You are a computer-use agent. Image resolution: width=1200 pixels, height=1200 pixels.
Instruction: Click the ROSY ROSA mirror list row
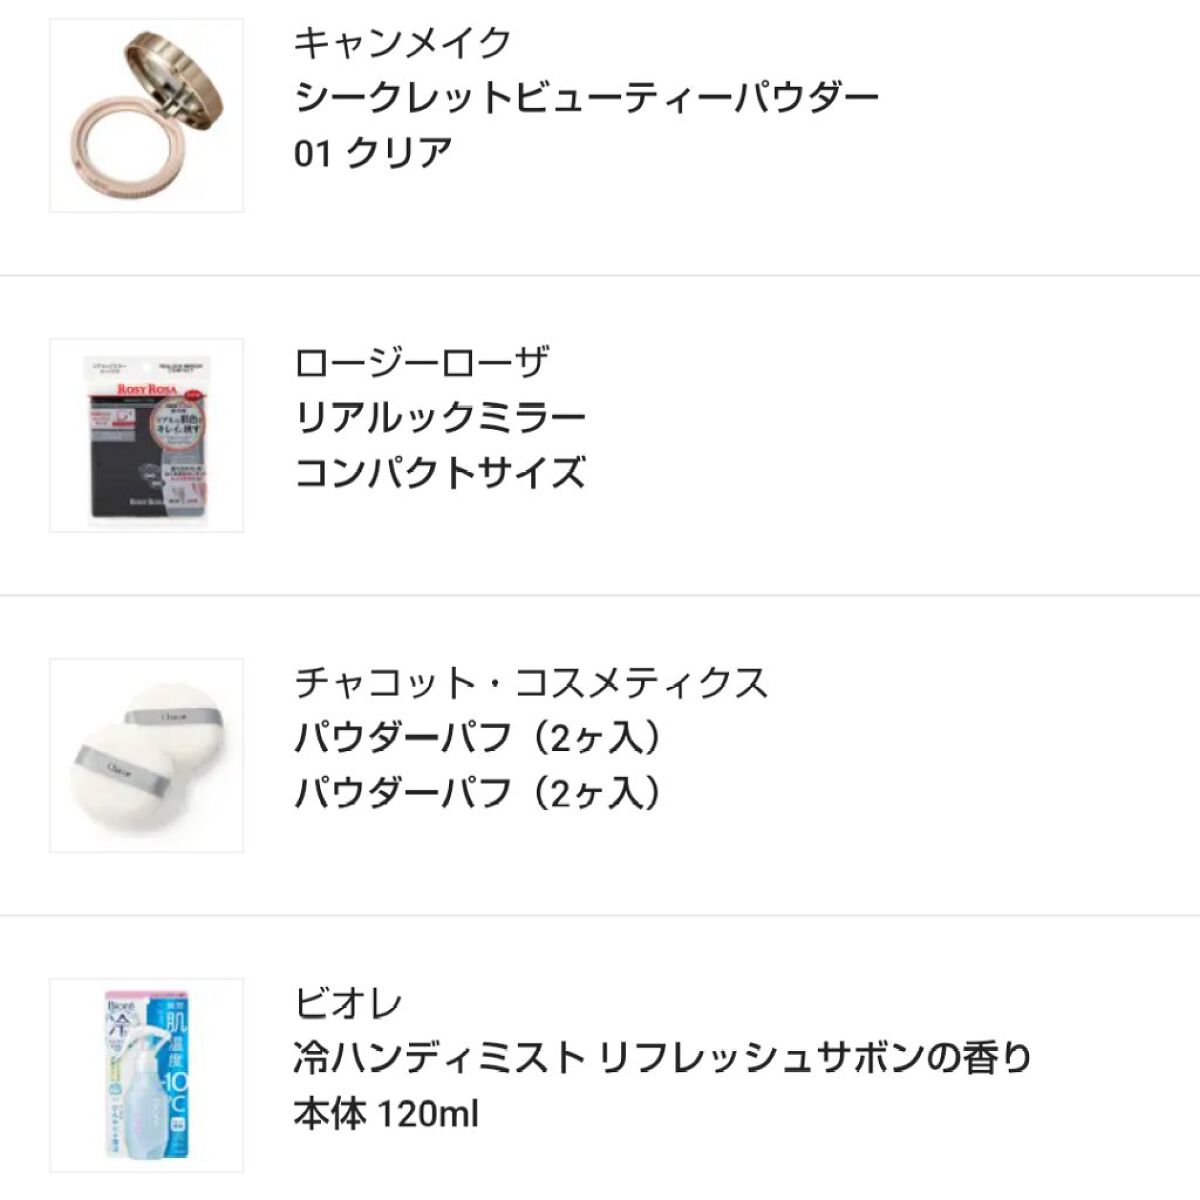pyautogui.click(x=600, y=437)
